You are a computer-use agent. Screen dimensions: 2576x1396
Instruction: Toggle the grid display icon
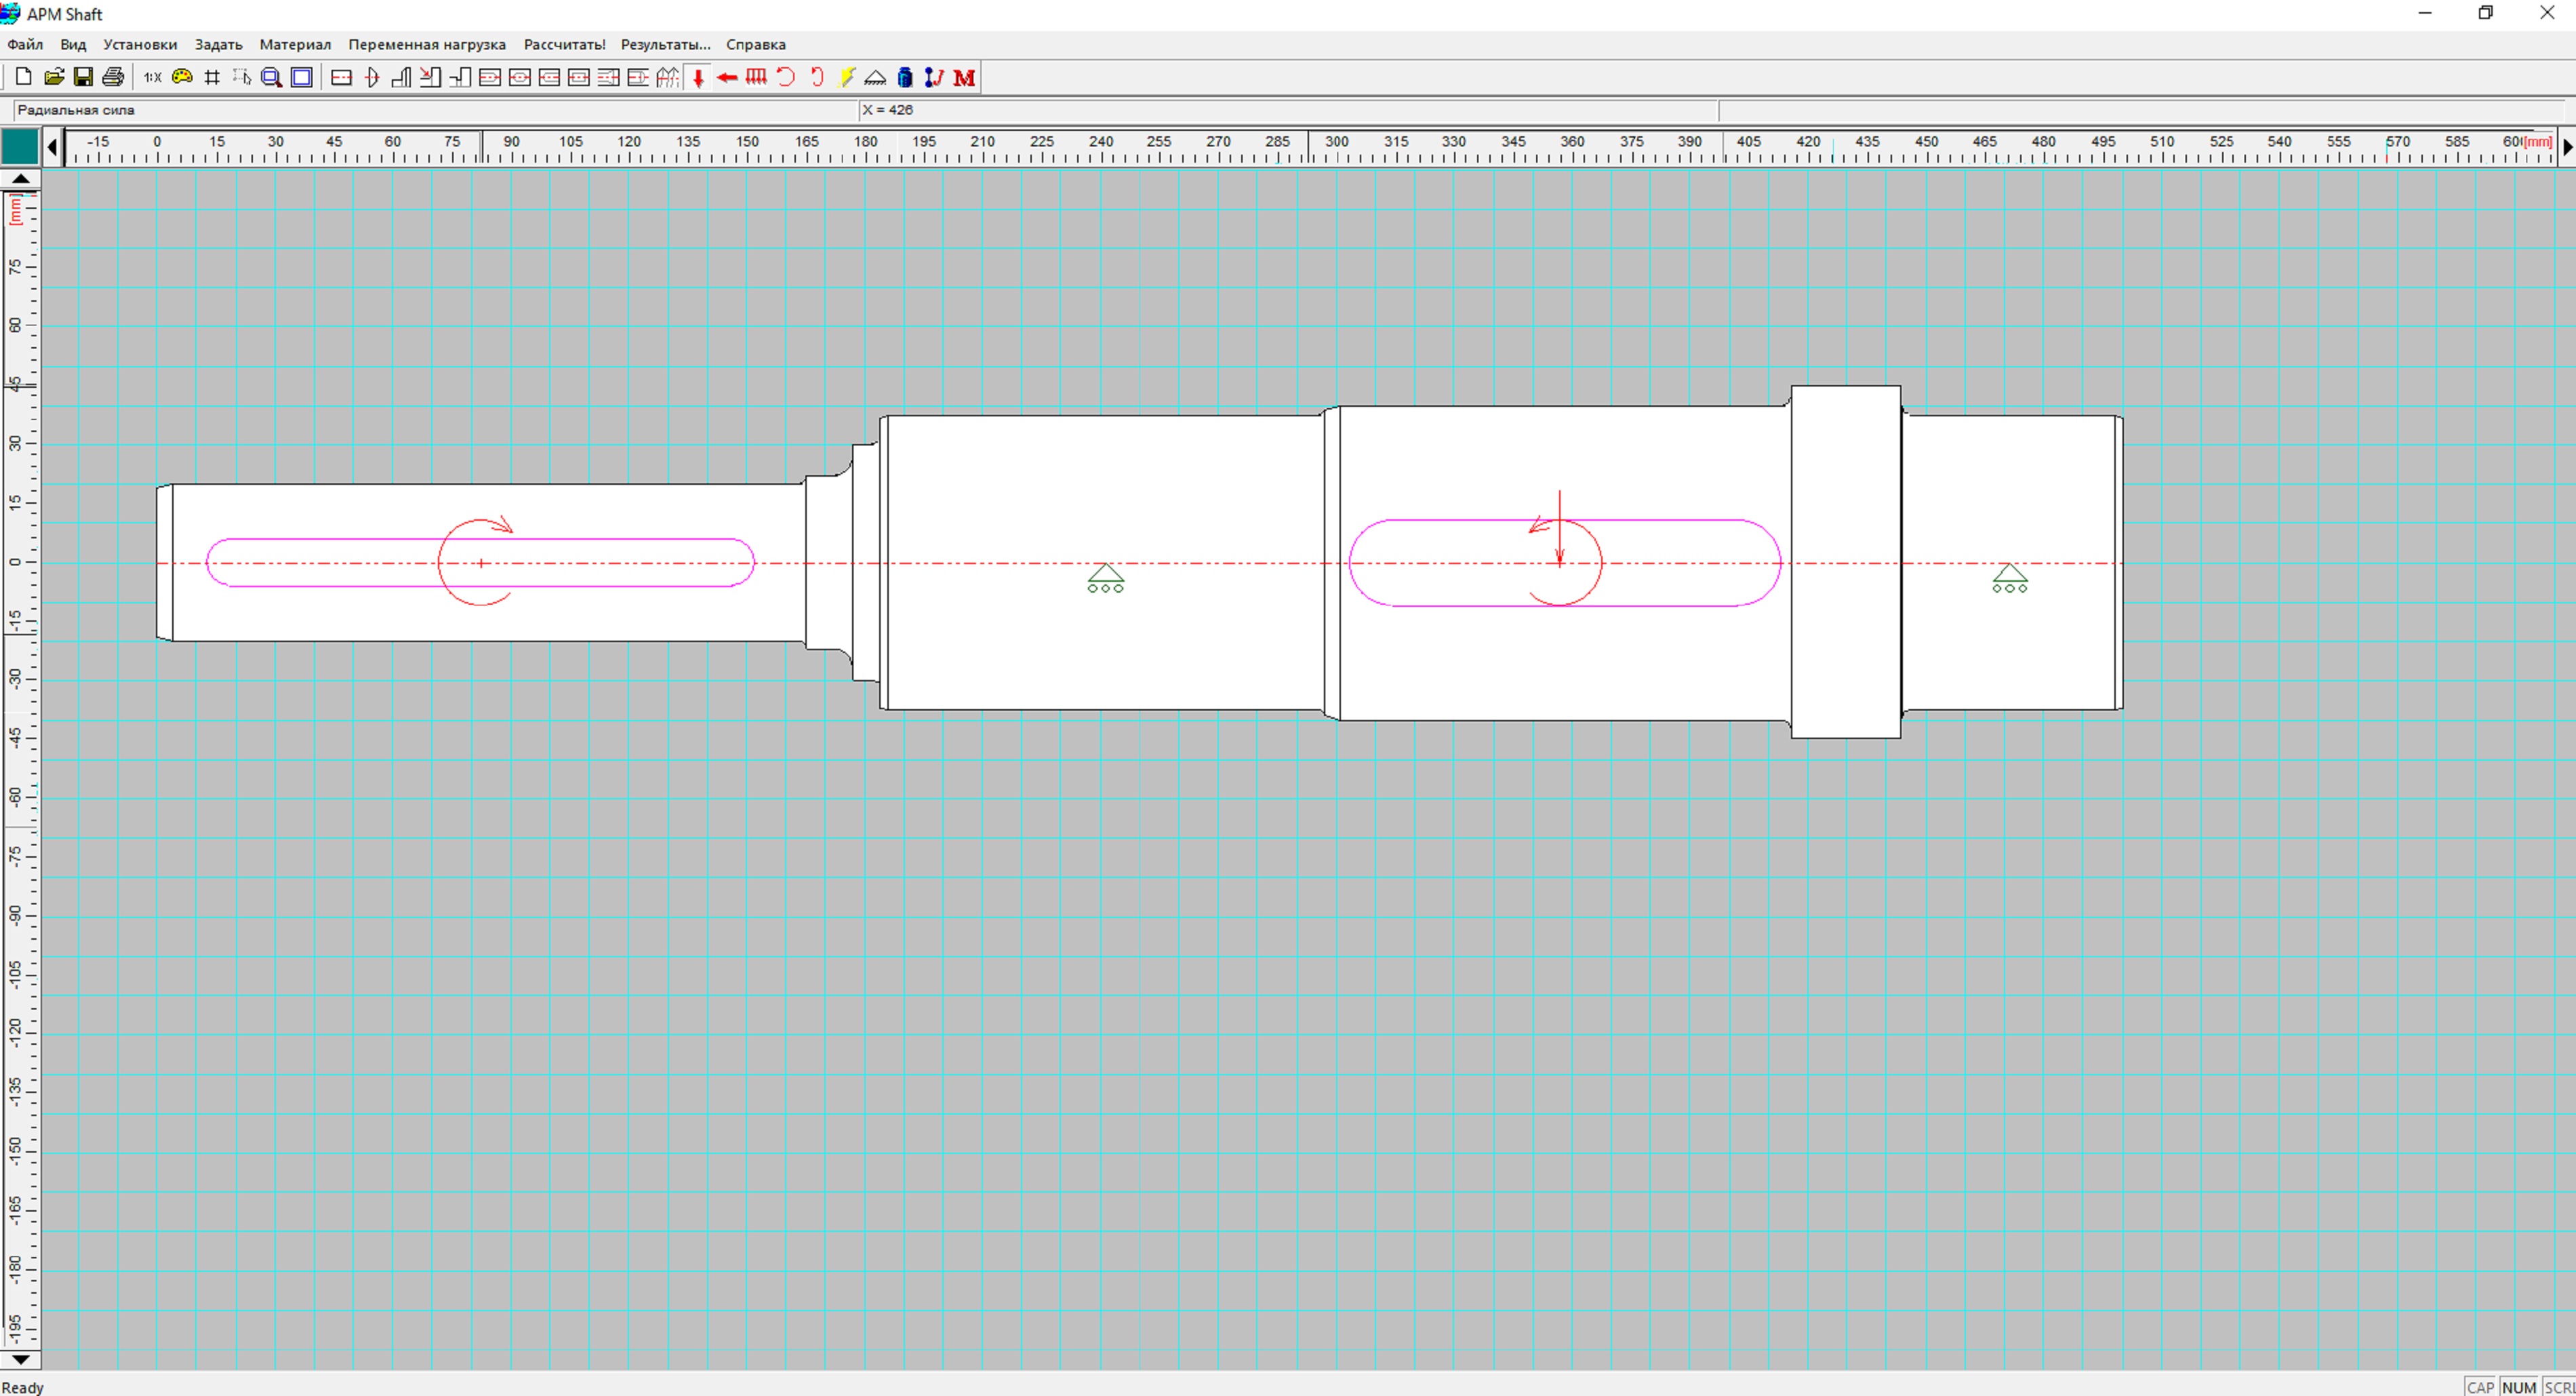[212, 77]
